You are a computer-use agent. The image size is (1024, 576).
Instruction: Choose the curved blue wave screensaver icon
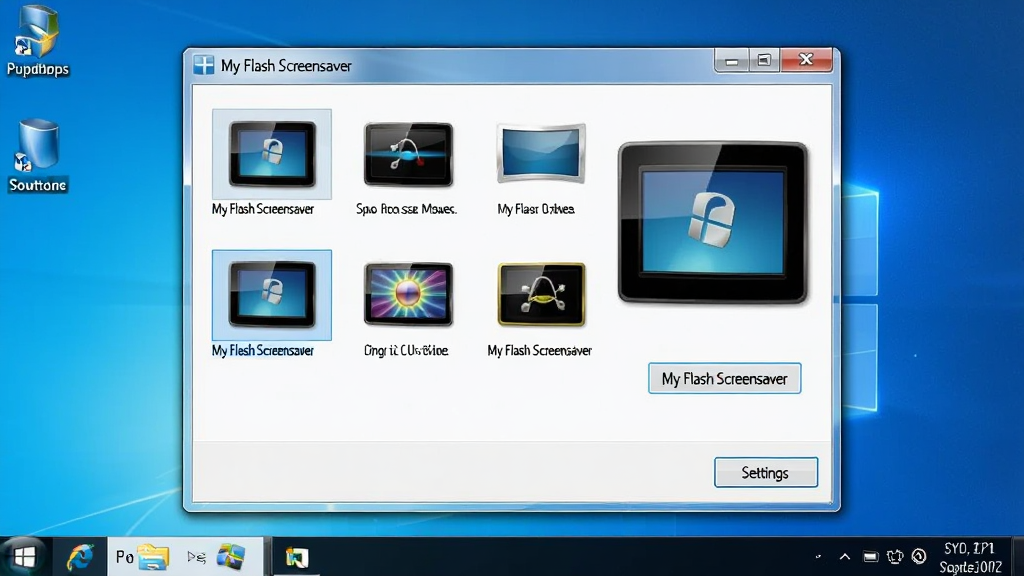541,153
